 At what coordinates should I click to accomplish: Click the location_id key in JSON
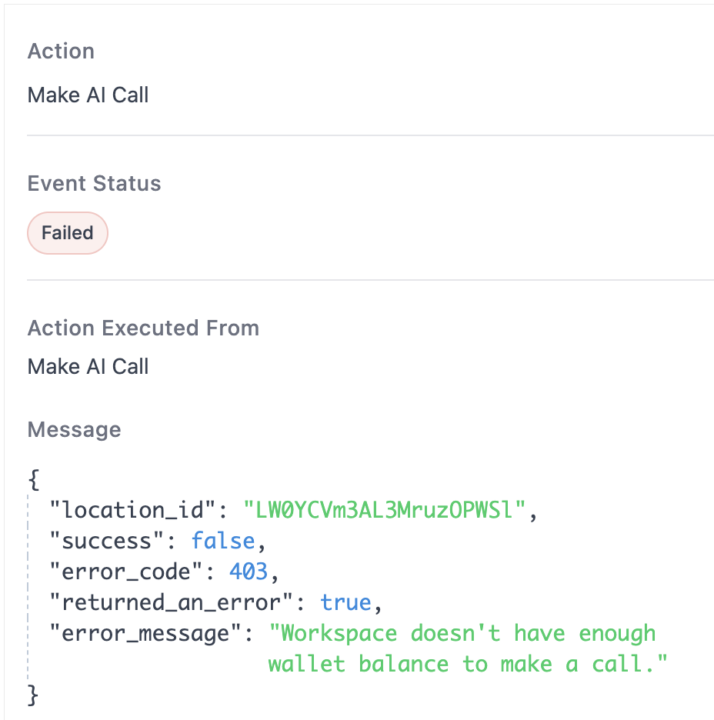coord(136,510)
